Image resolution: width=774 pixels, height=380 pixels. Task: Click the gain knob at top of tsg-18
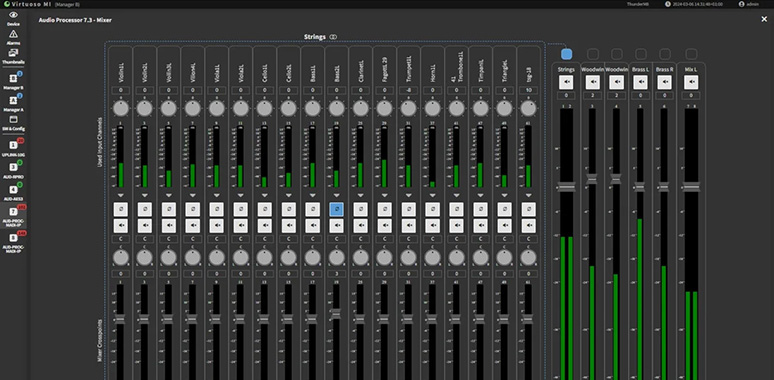click(529, 108)
